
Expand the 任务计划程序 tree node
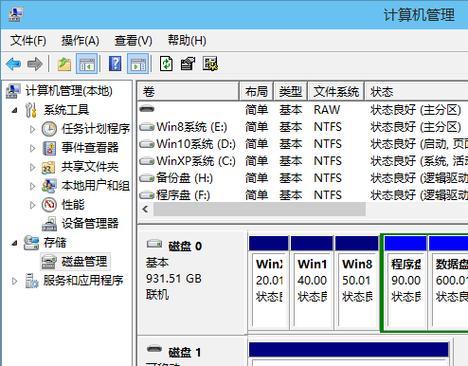click(x=32, y=129)
